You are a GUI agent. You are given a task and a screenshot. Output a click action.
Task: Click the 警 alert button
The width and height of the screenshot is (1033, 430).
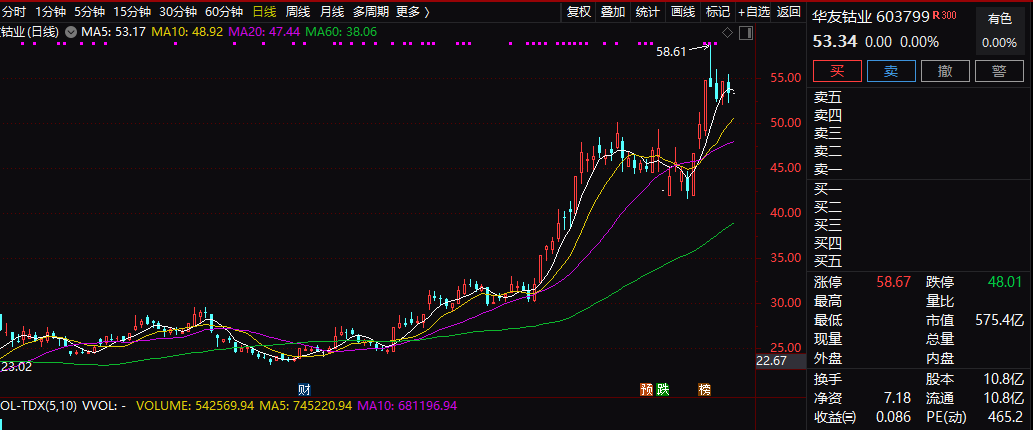click(998, 70)
